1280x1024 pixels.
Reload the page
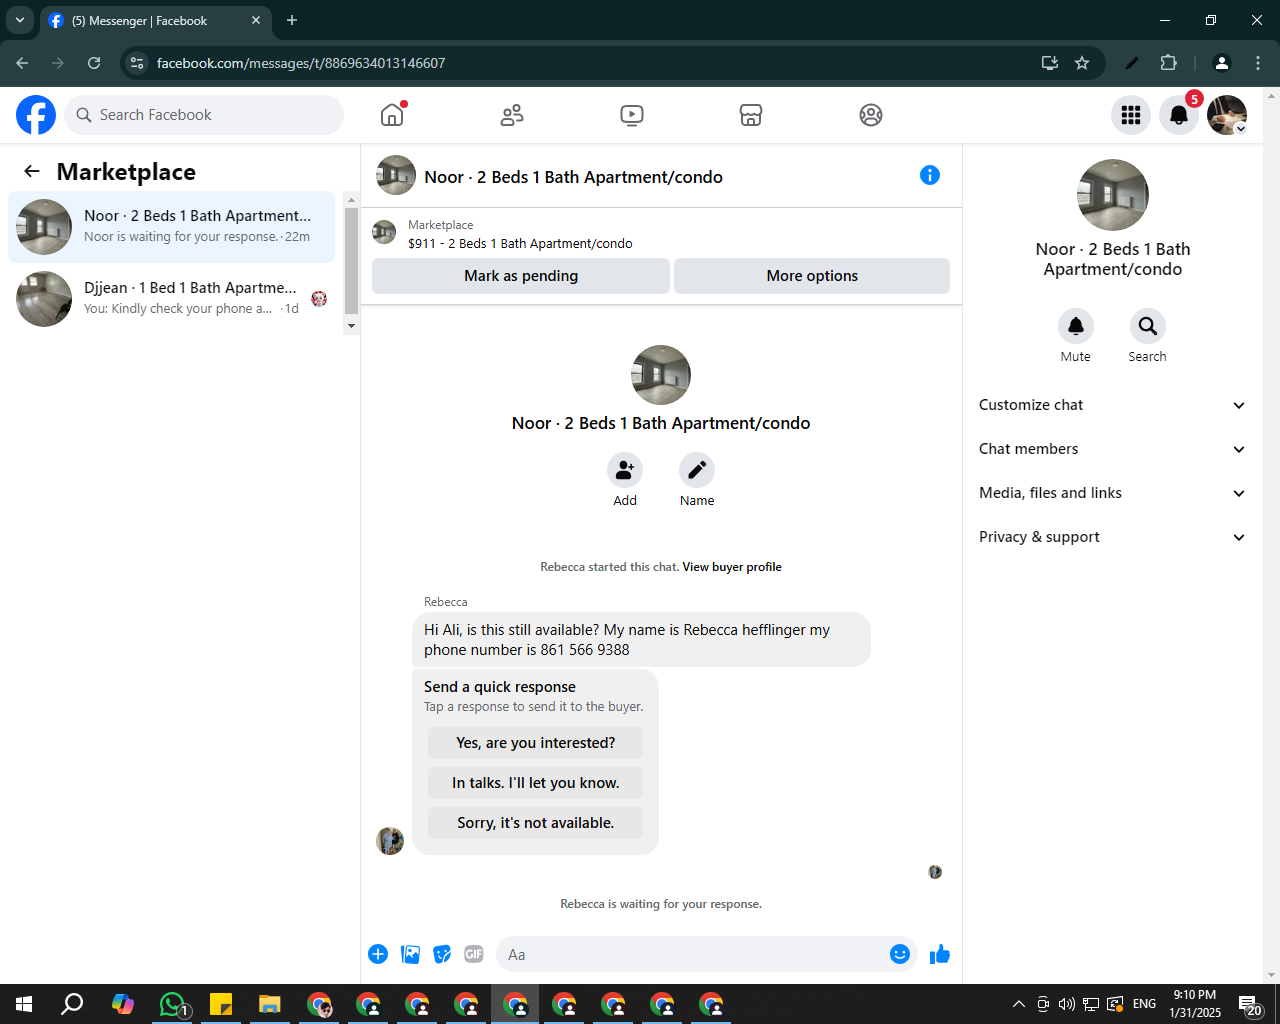[94, 63]
